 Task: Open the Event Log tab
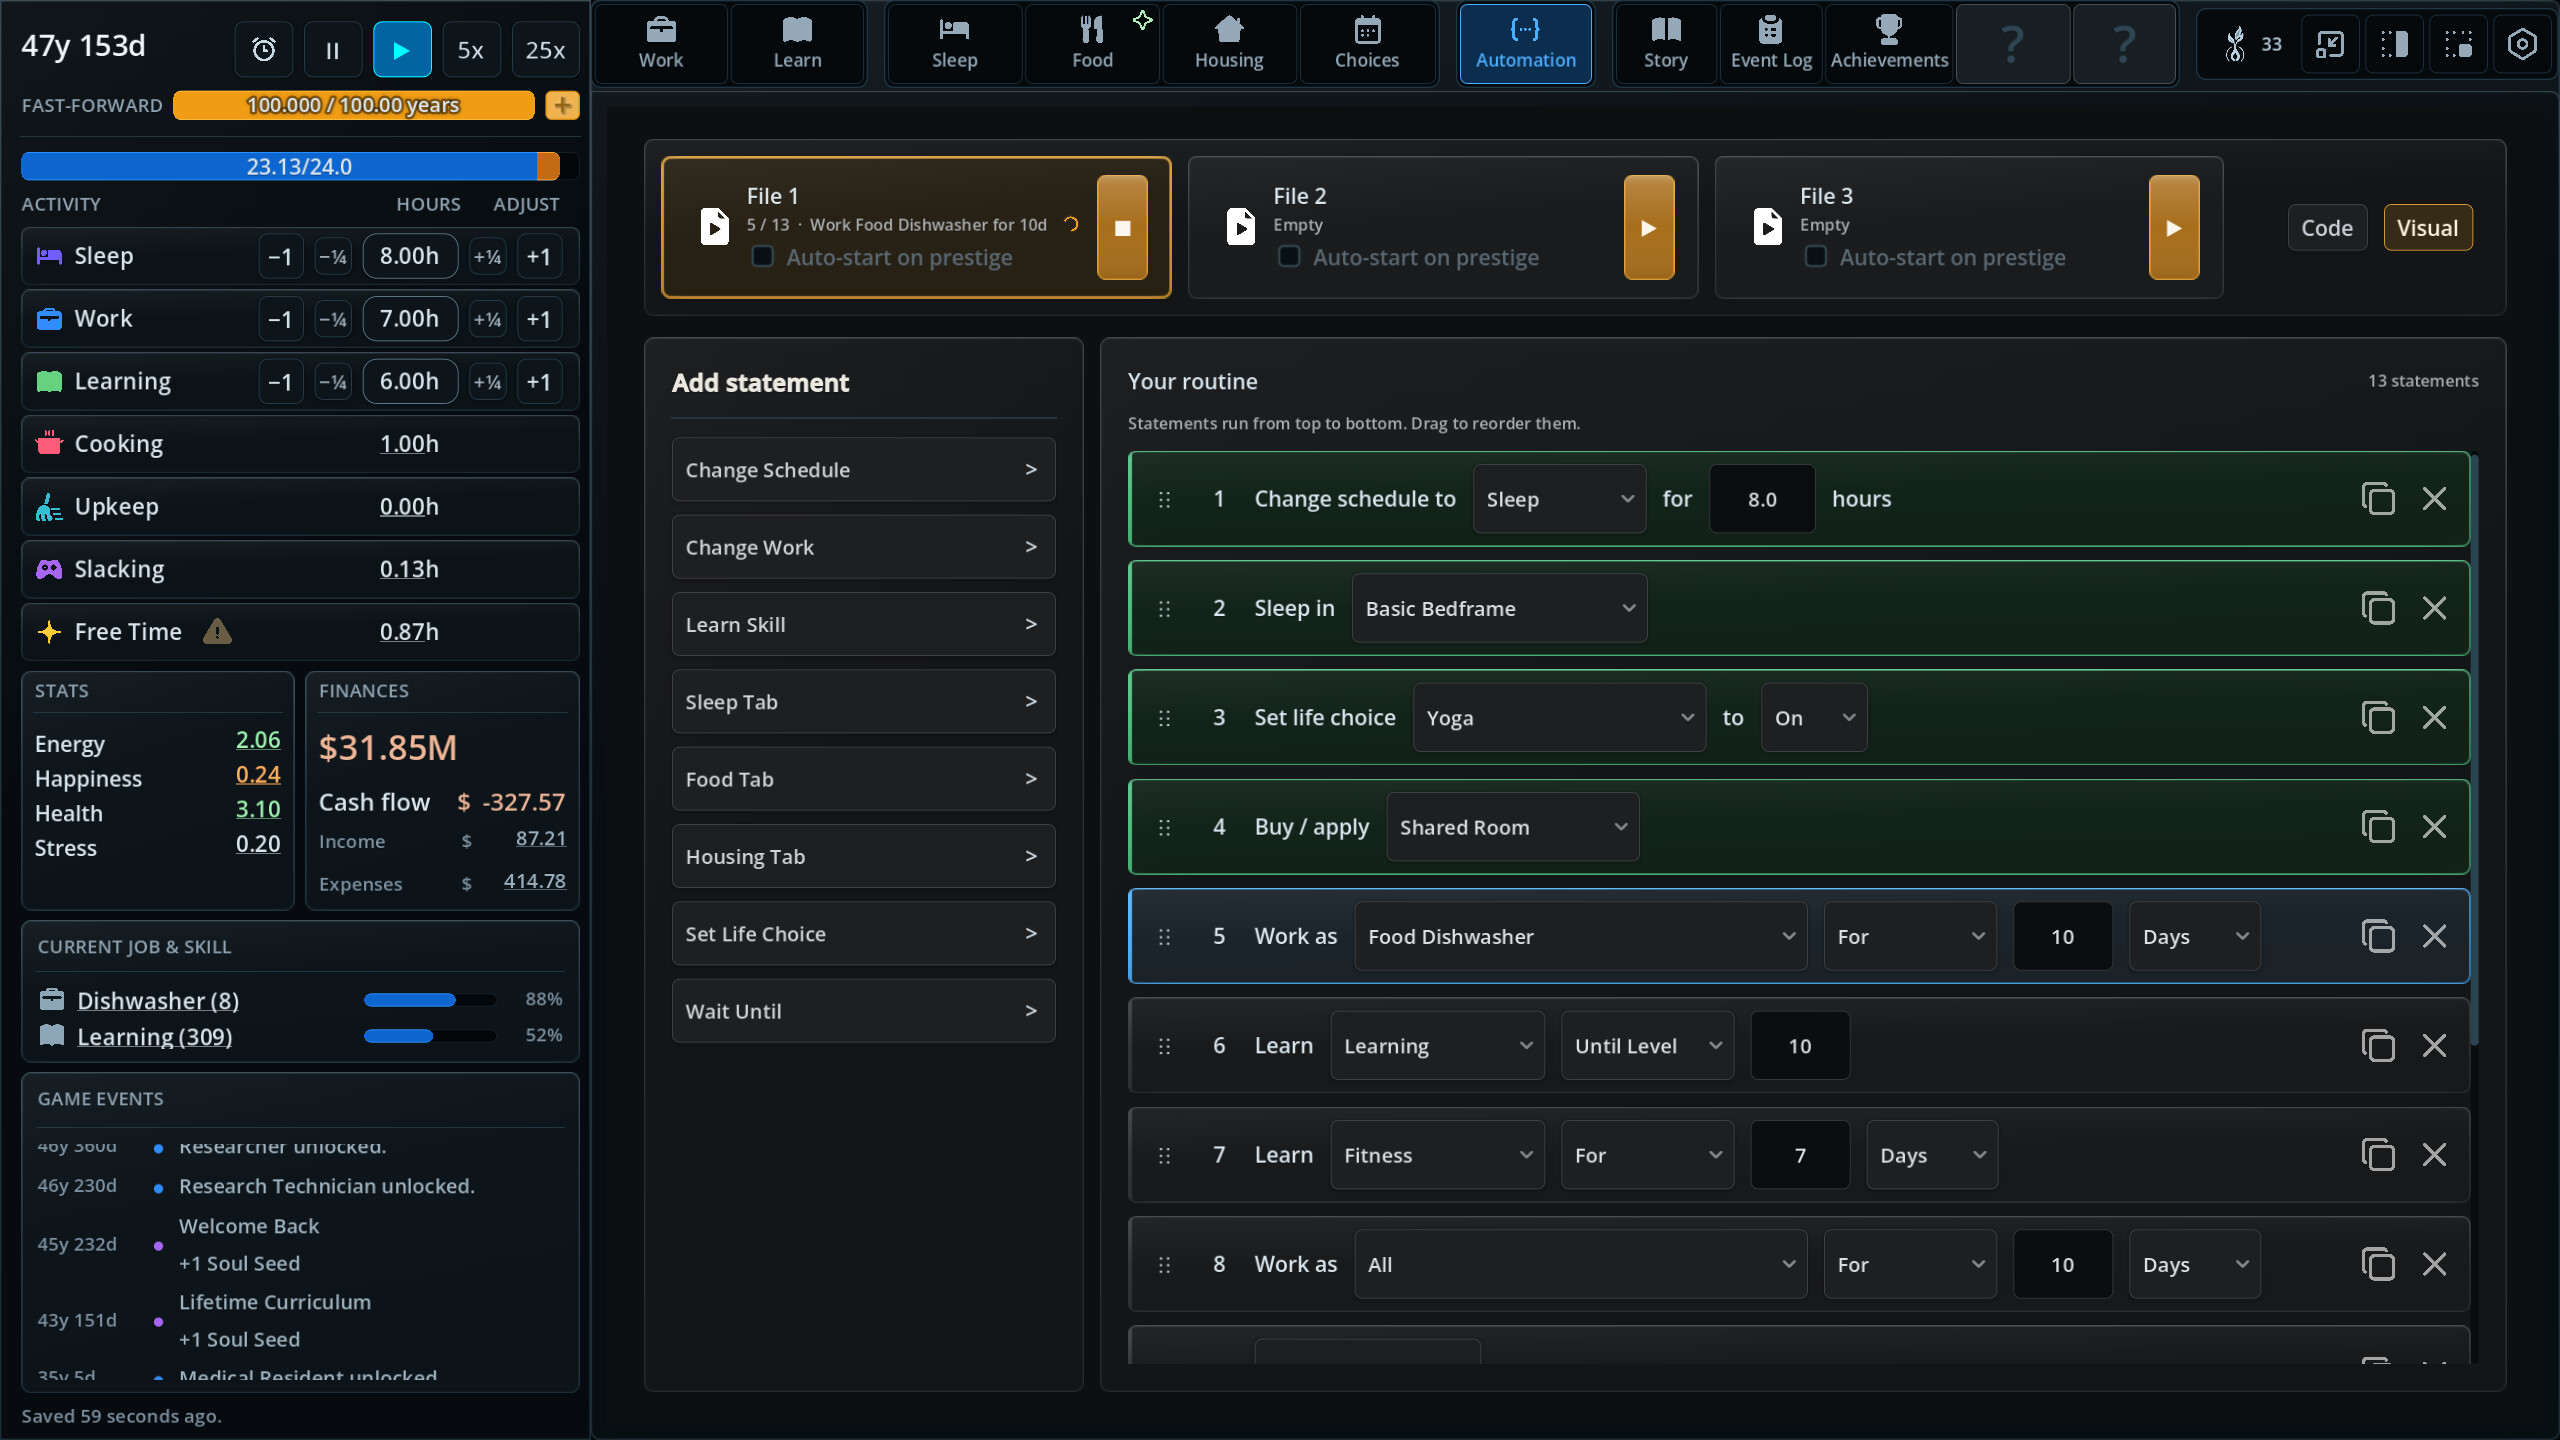pyautogui.click(x=1770, y=44)
